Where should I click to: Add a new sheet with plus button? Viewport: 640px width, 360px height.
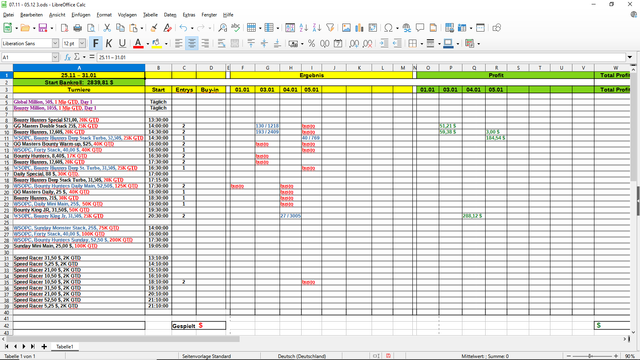44,347
